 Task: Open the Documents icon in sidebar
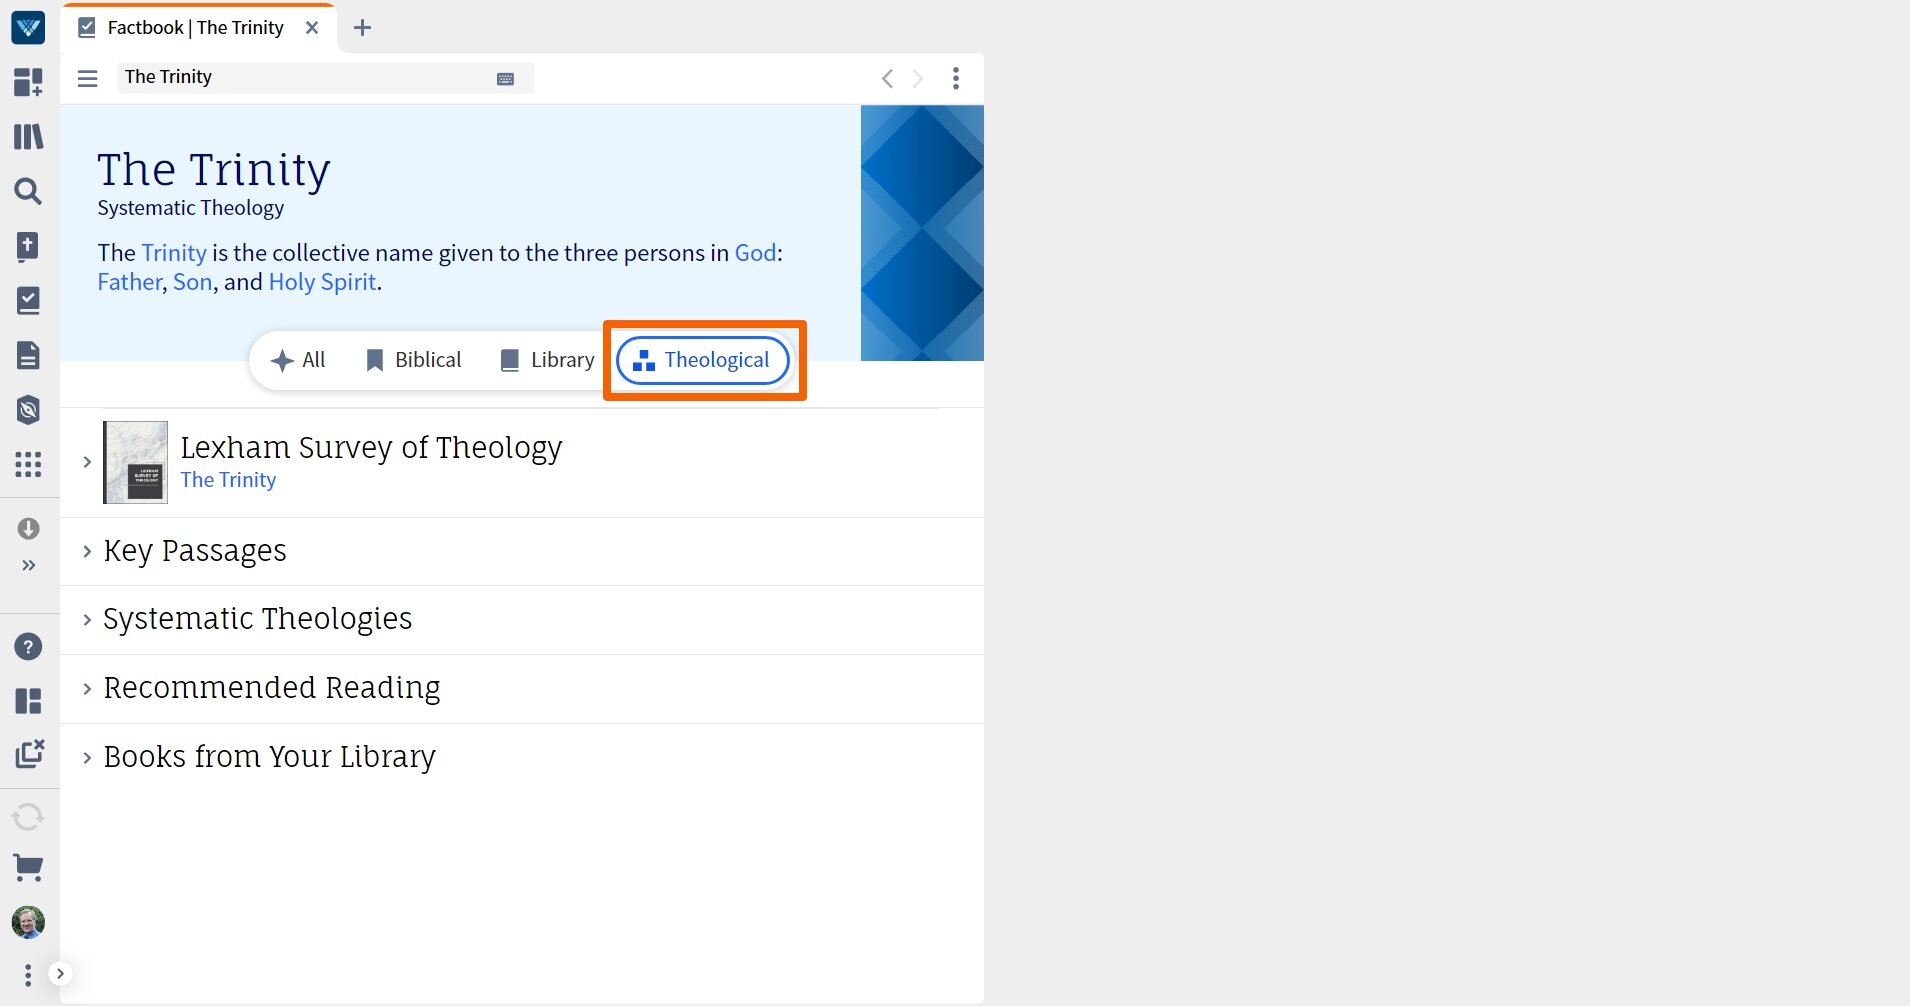pyautogui.click(x=28, y=355)
